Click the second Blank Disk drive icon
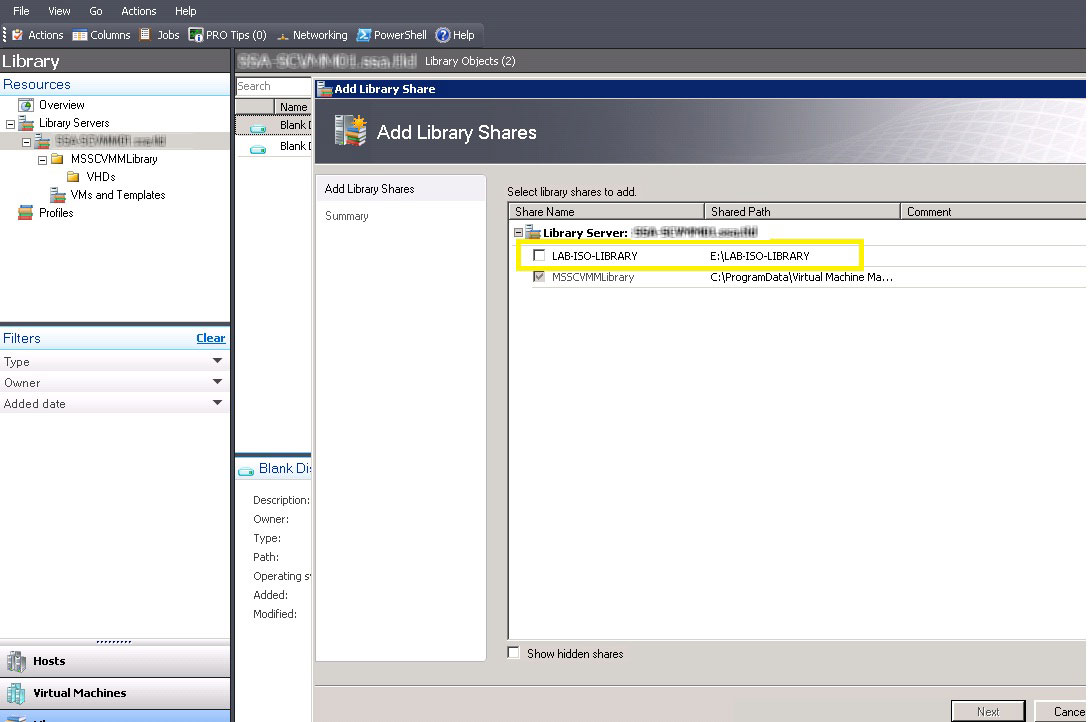 coord(258,149)
